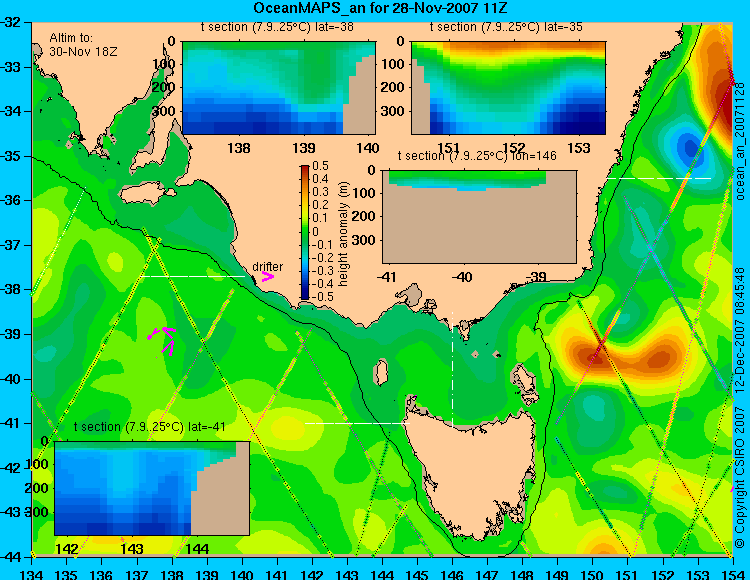Click depth label 300 of the lon=146 inset
Screen dimensions: 750x580
364,240
